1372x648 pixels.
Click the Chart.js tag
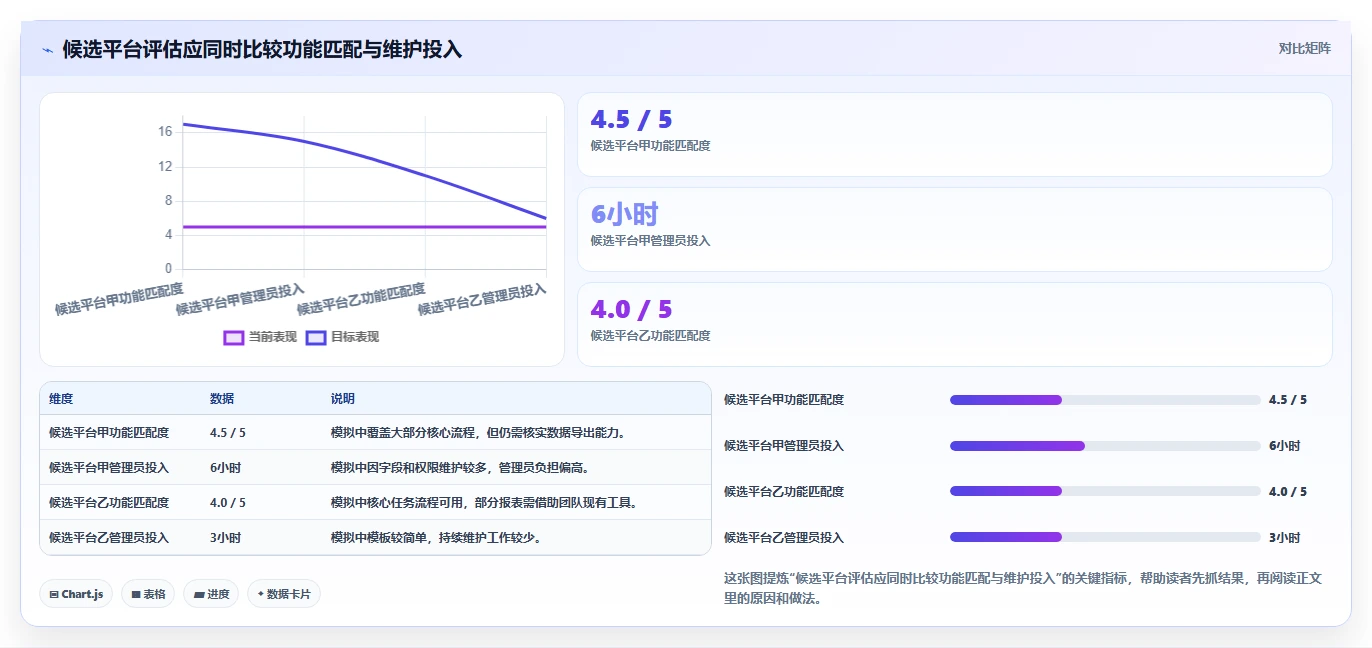[77, 594]
